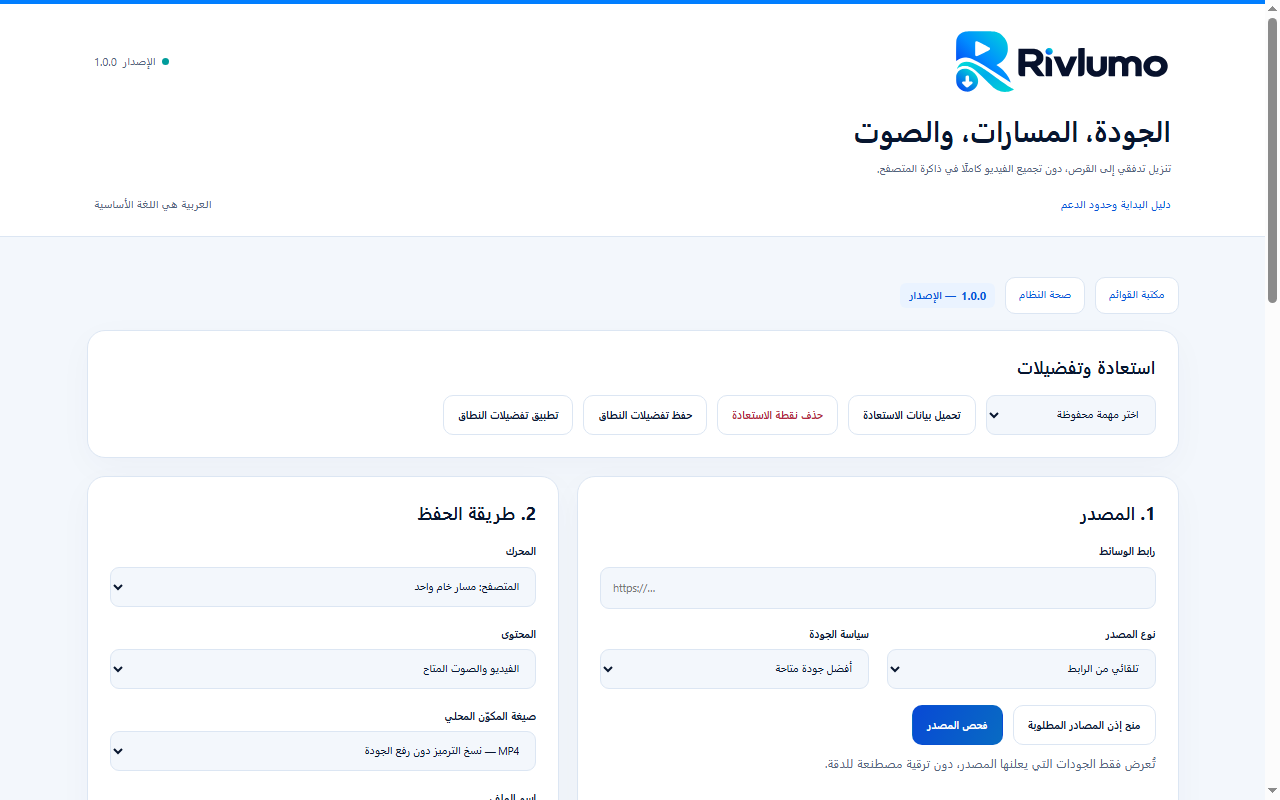Viewport: 1280px width, 800px height.
Task: Click the "منح إذن المصادر المطلوبة" button
Action: 1085,726
